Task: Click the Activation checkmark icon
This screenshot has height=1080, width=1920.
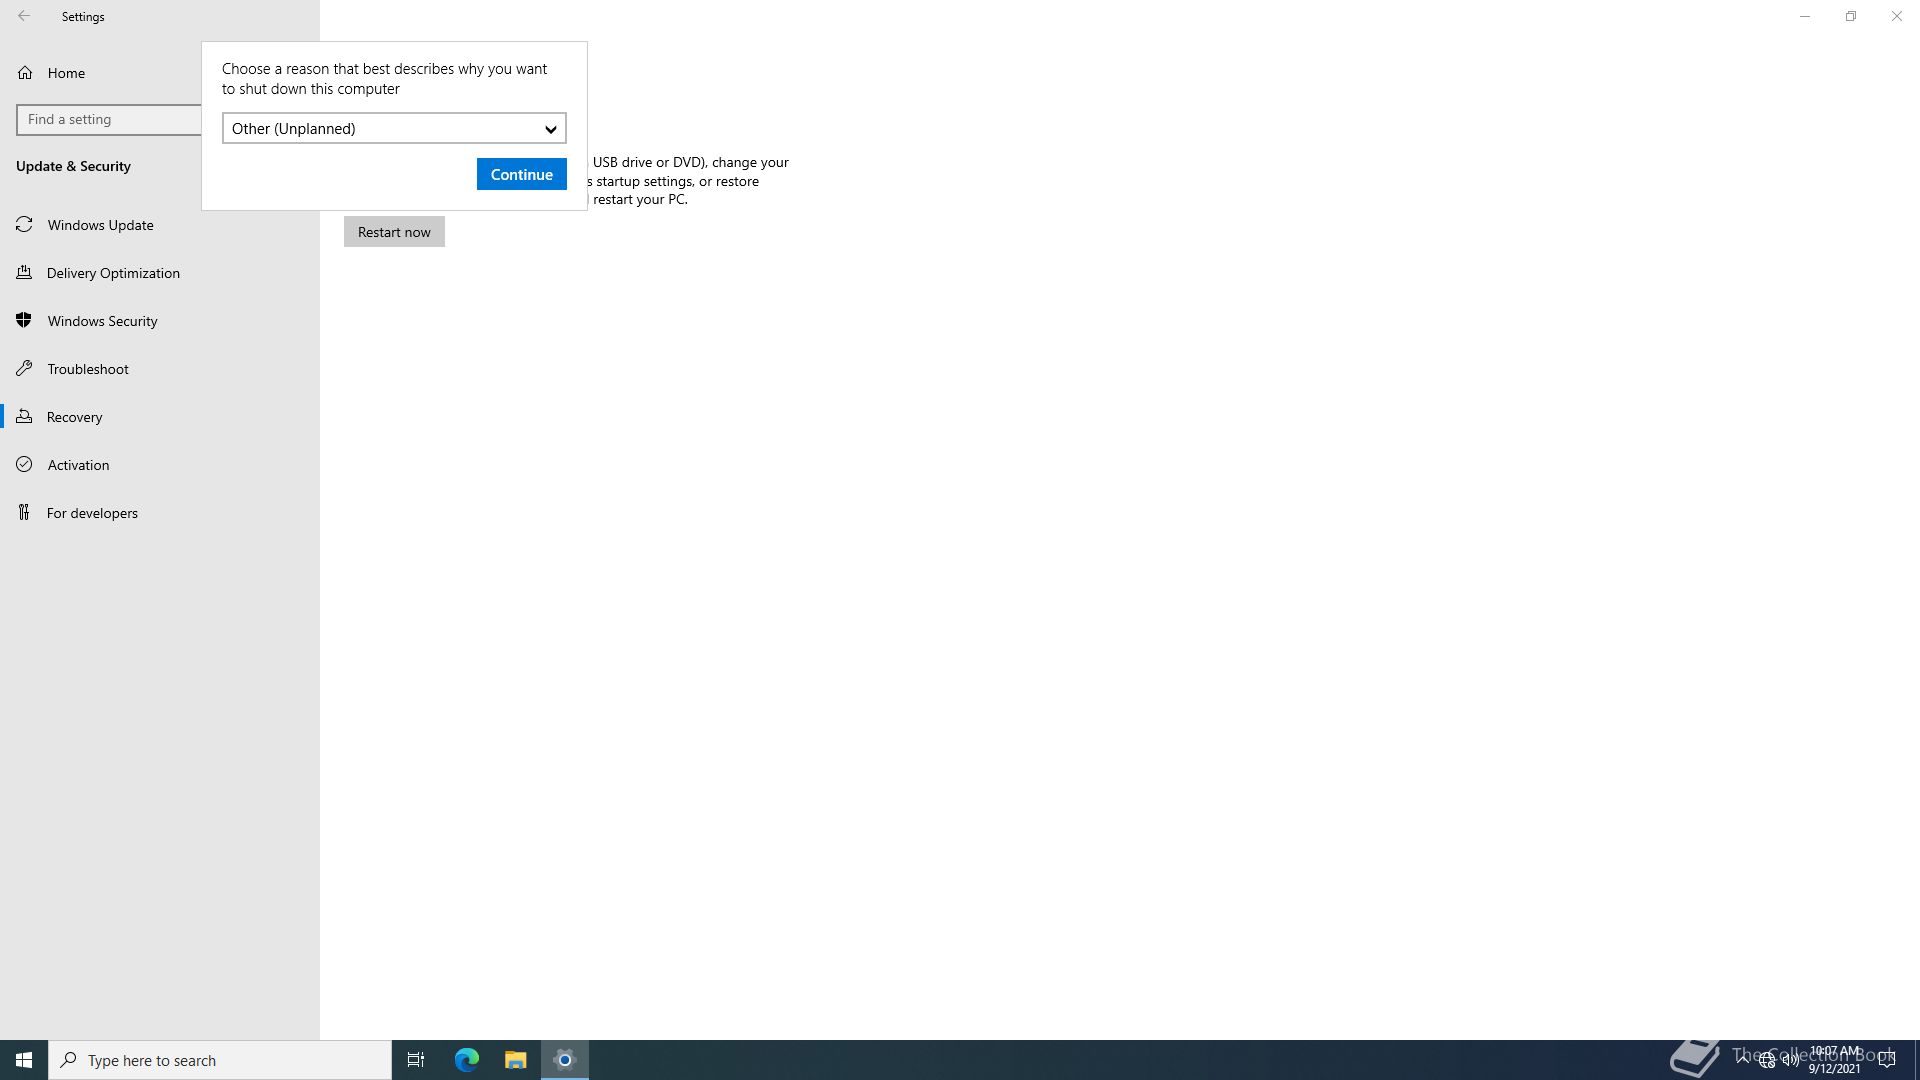Action: pyautogui.click(x=24, y=465)
